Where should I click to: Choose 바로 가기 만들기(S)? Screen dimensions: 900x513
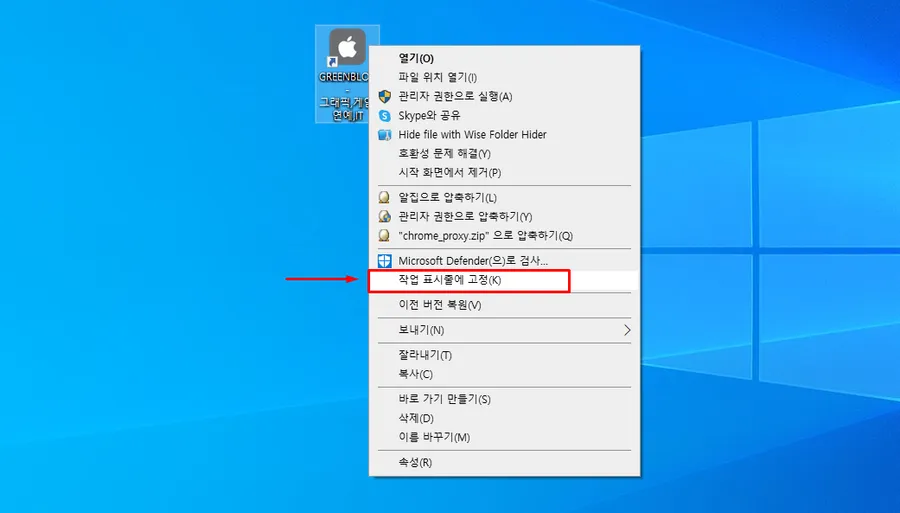[504, 399]
